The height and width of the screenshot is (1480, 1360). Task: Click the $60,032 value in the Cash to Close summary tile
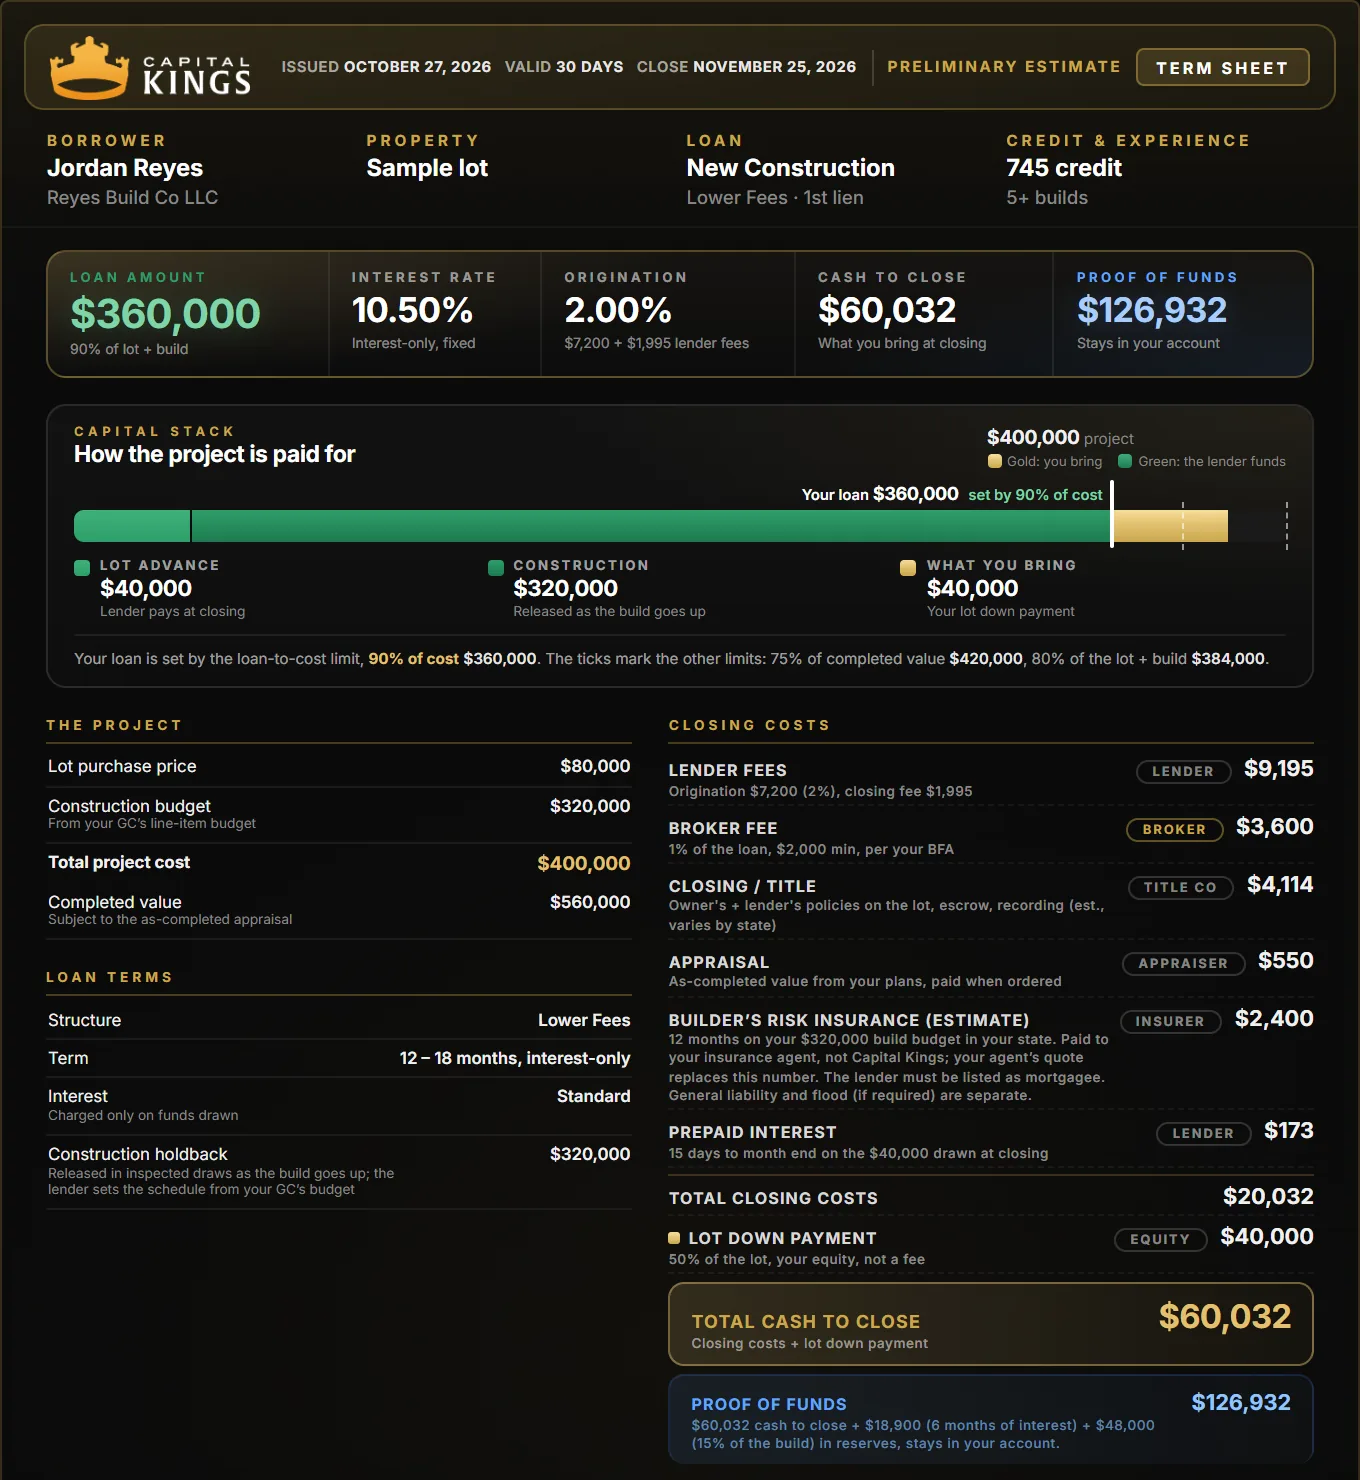pos(887,310)
